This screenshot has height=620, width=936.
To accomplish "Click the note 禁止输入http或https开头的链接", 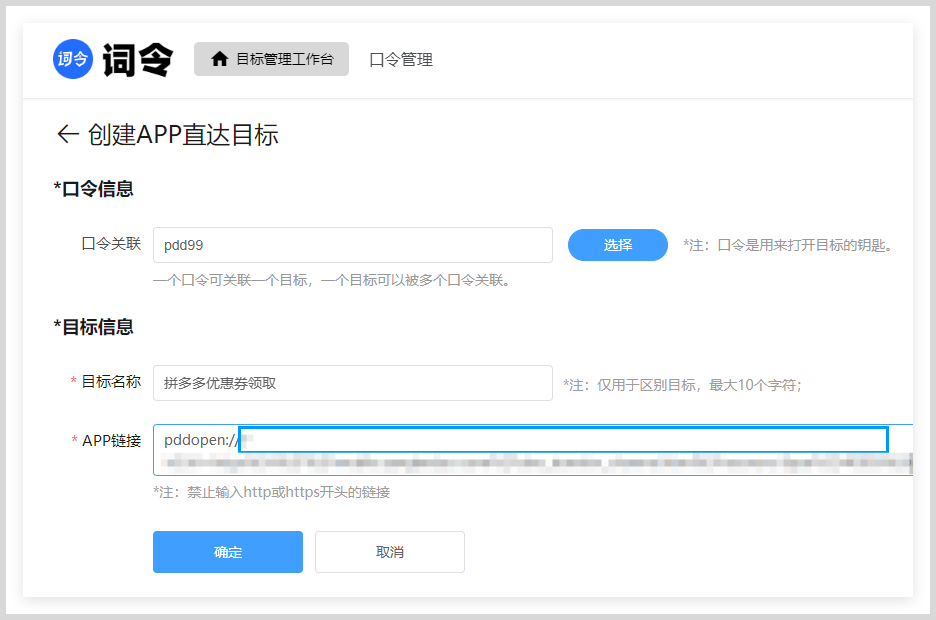I will click(272, 492).
